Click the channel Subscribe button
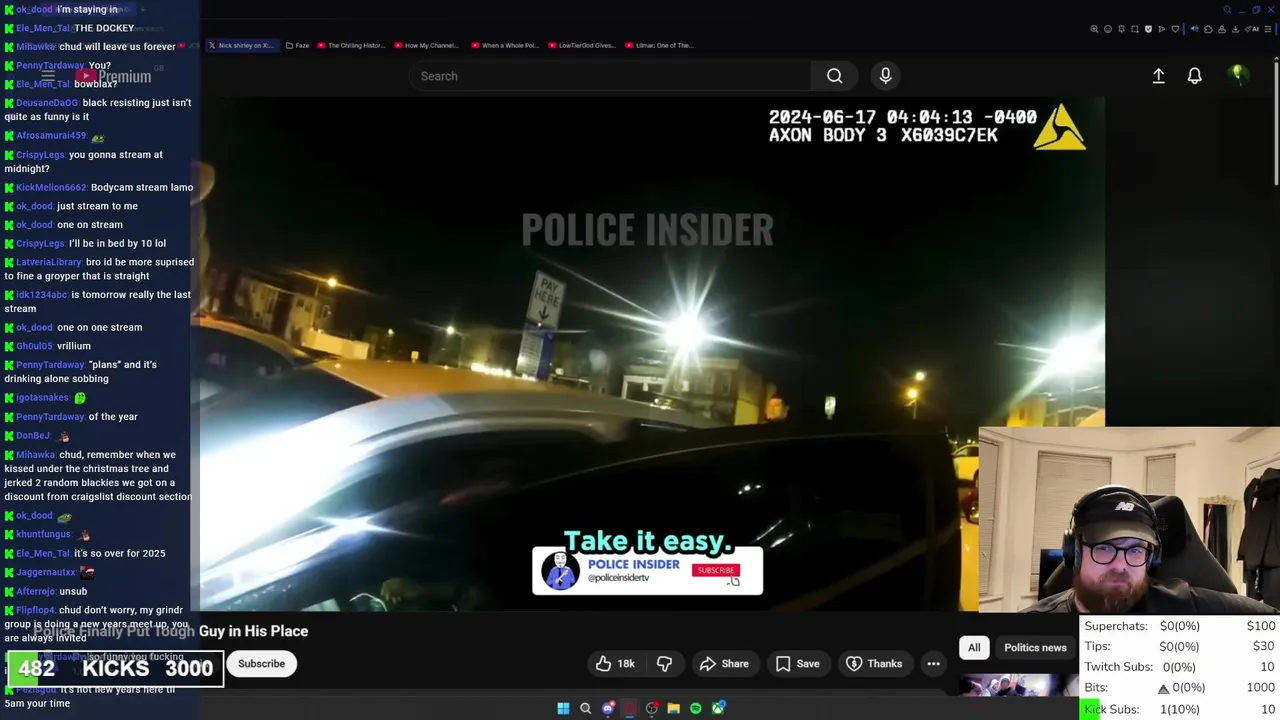Screen dimensions: 1280x720 (x=261, y=663)
